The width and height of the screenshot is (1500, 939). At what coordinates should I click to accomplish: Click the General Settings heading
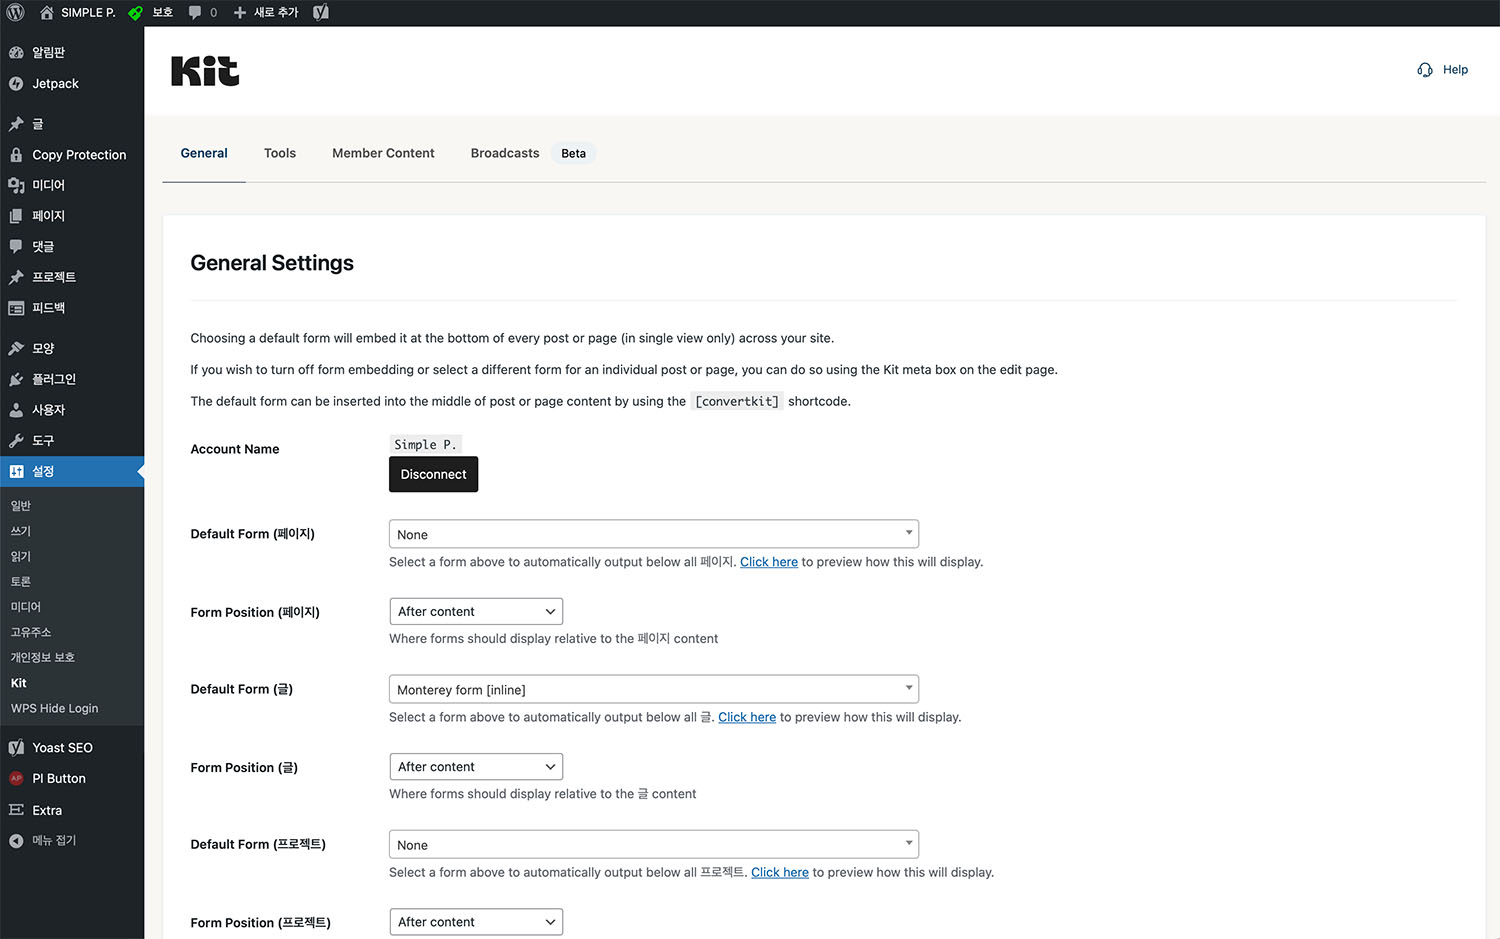coord(272,263)
